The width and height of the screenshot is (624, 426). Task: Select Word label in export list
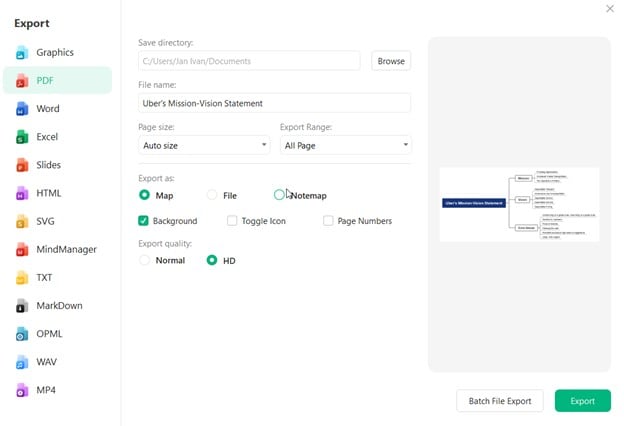(48, 109)
